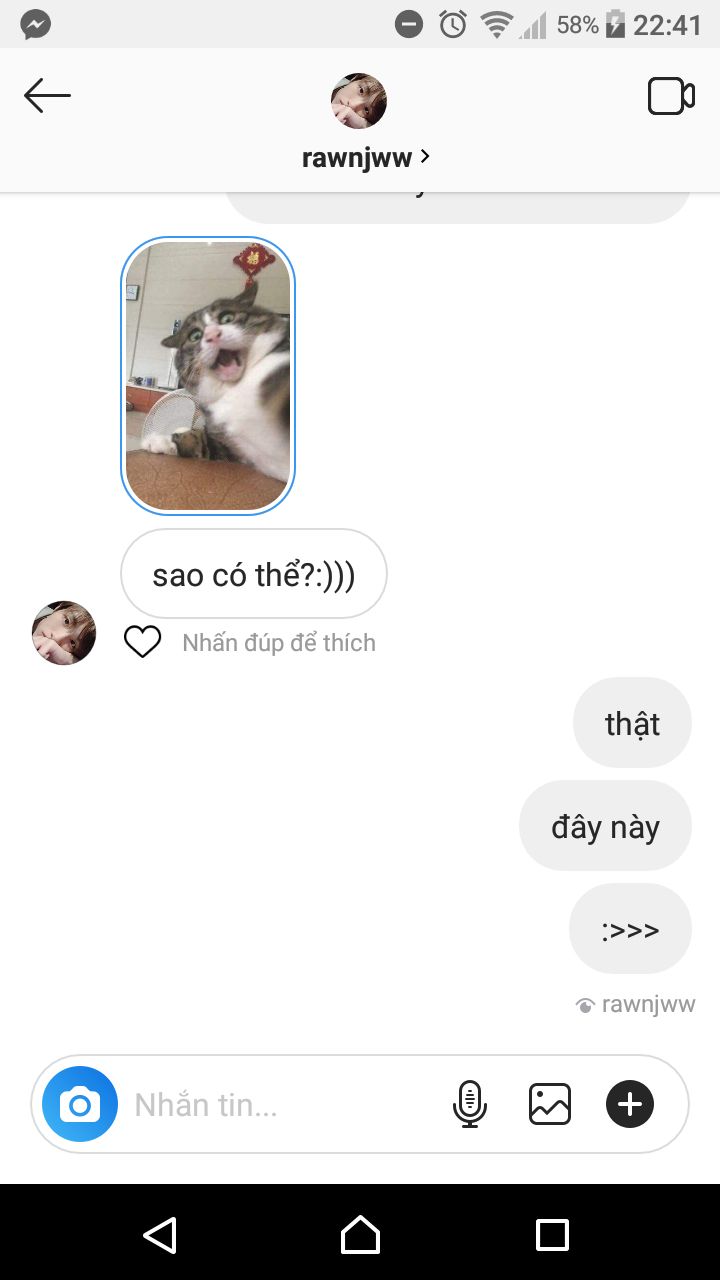Expand profile details via rawnjww chevron

click(425, 156)
